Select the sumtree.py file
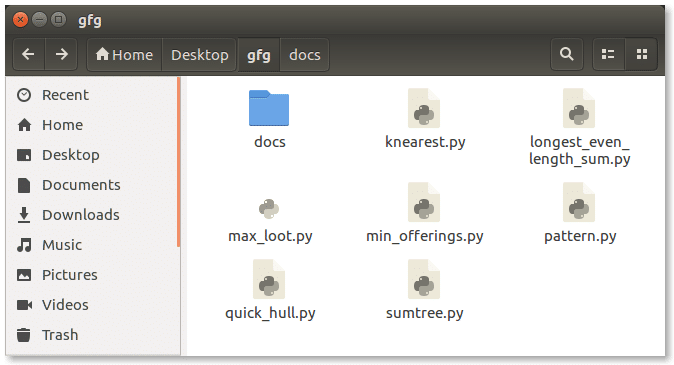 [x=424, y=290]
